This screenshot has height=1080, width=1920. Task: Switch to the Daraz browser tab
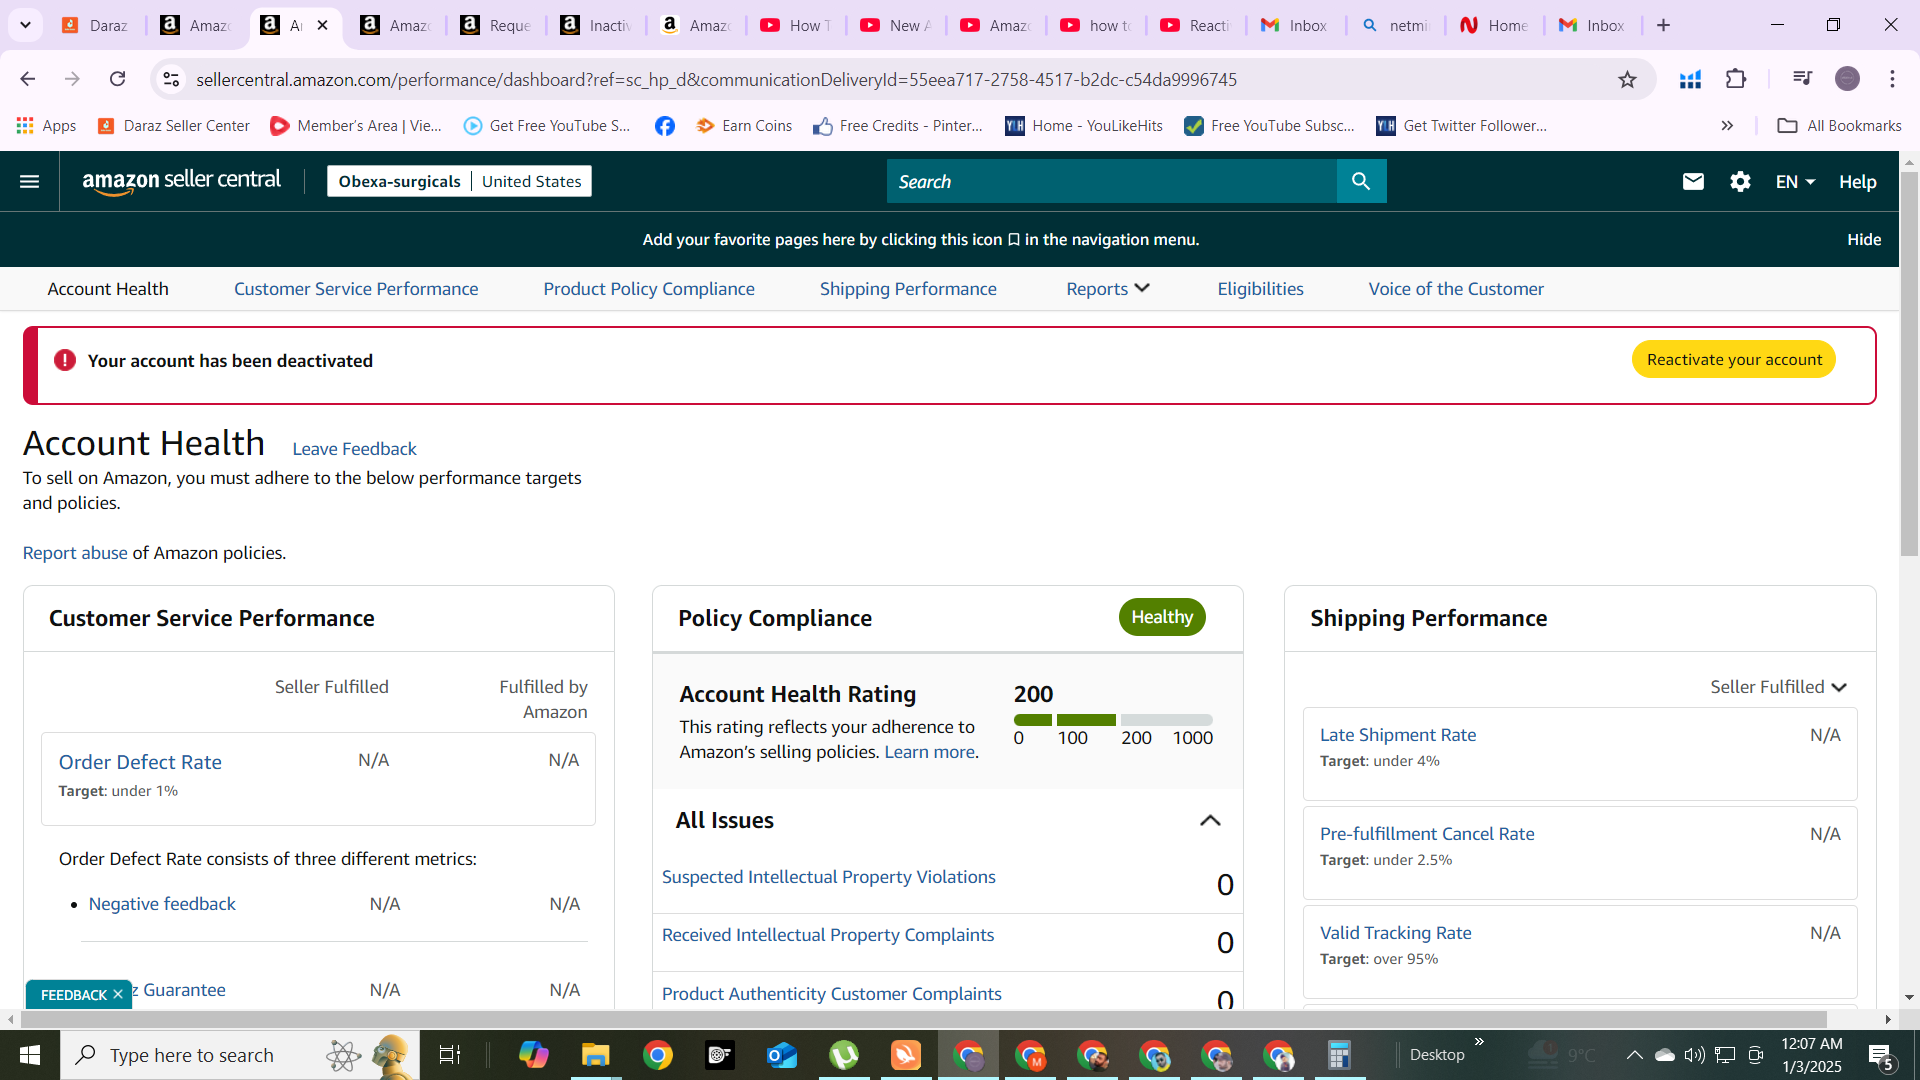(96, 25)
